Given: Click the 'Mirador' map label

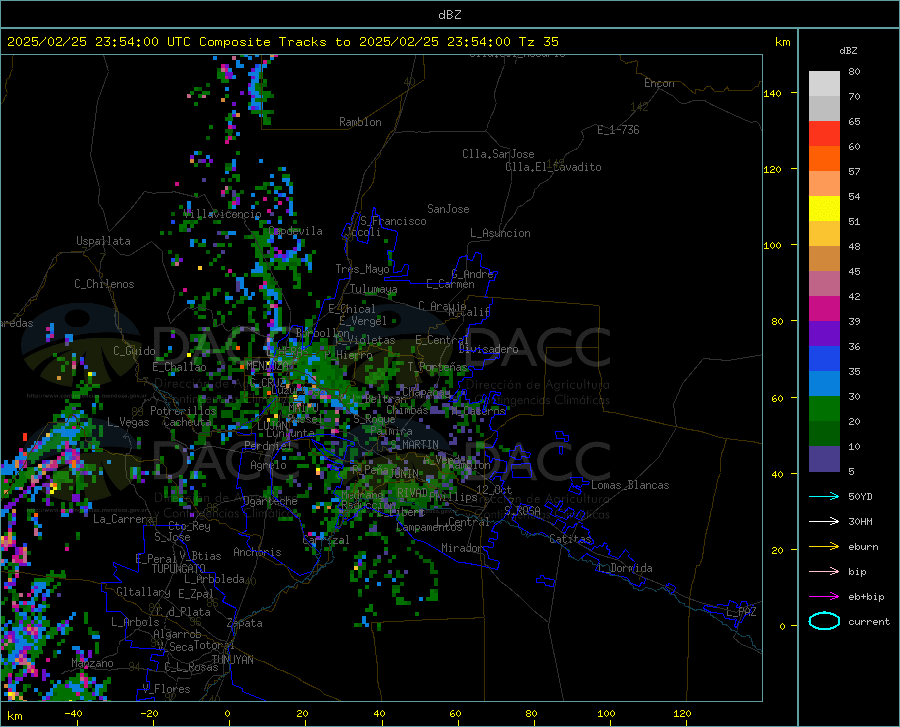Looking at the screenshot, I should click(x=461, y=548).
